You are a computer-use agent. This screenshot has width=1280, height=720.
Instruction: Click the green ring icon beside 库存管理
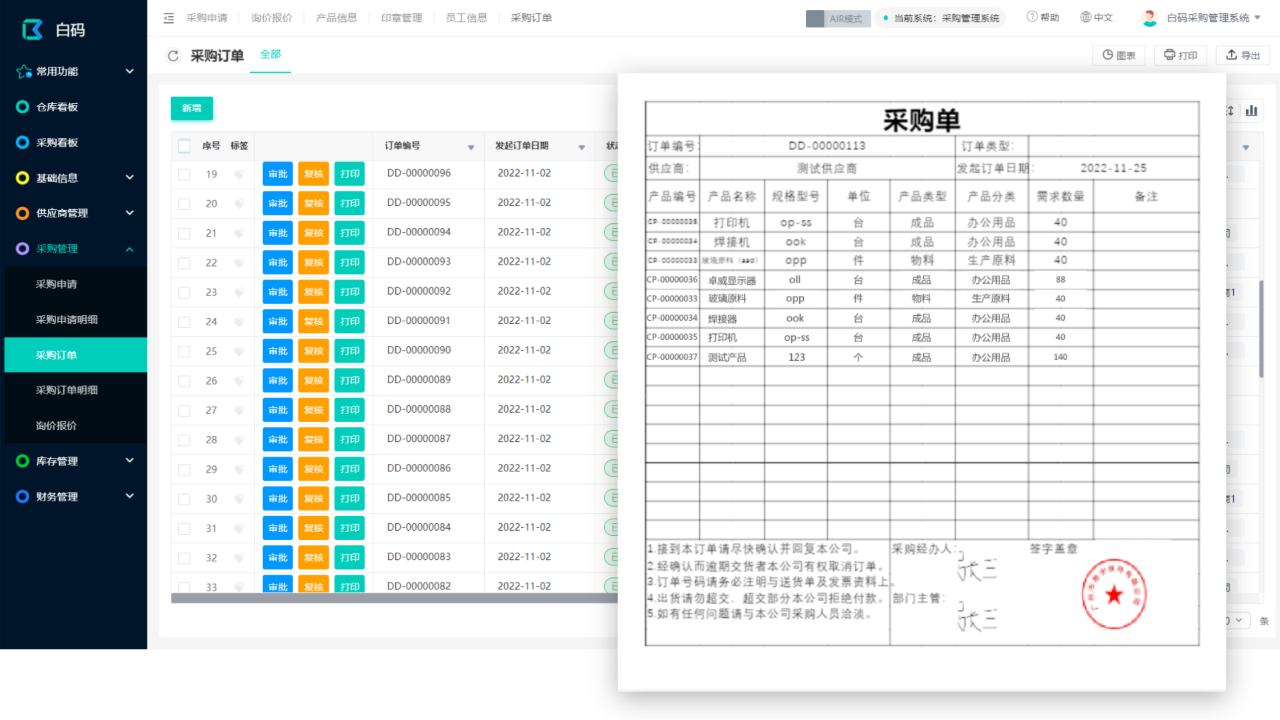[22, 461]
